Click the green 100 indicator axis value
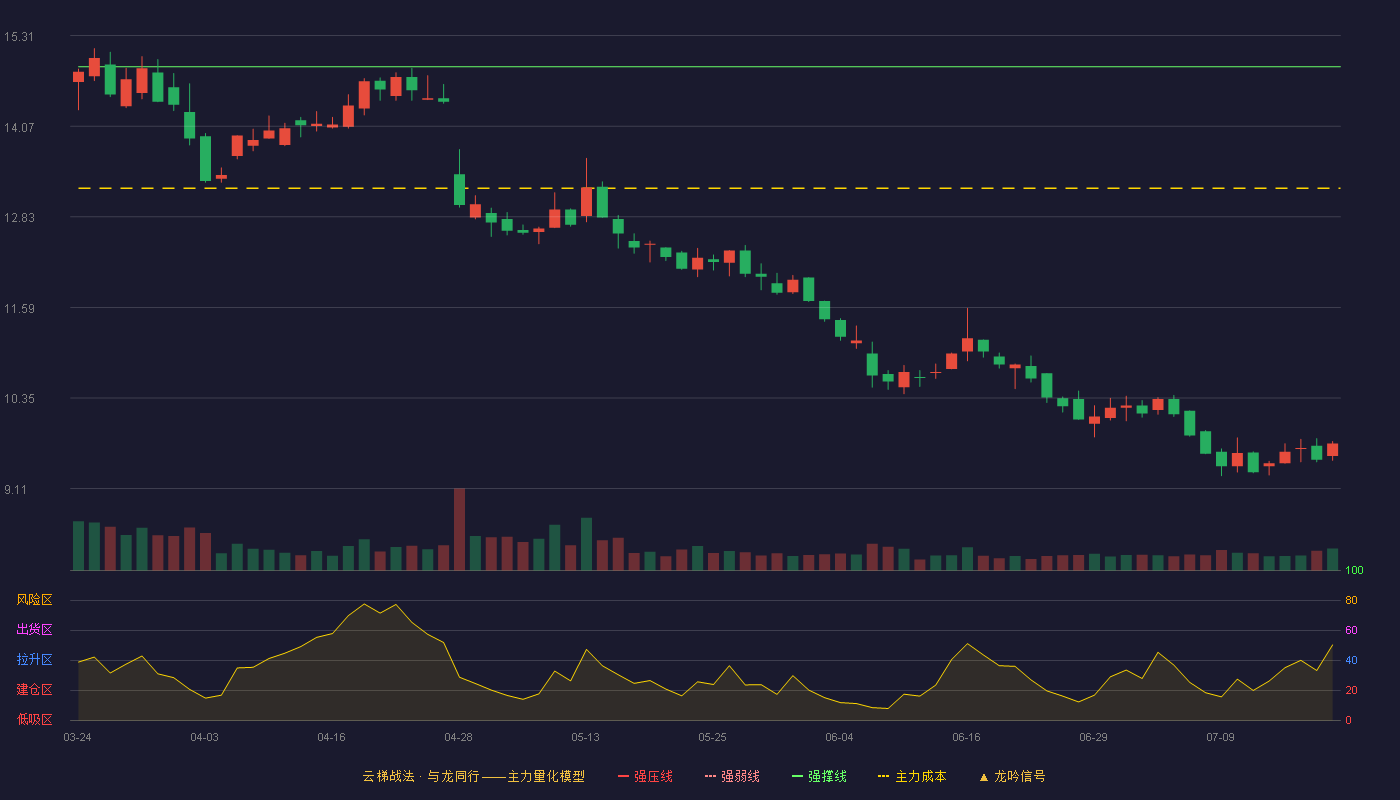The height and width of the screenshot is (800, 1400). pos(1354,570)
